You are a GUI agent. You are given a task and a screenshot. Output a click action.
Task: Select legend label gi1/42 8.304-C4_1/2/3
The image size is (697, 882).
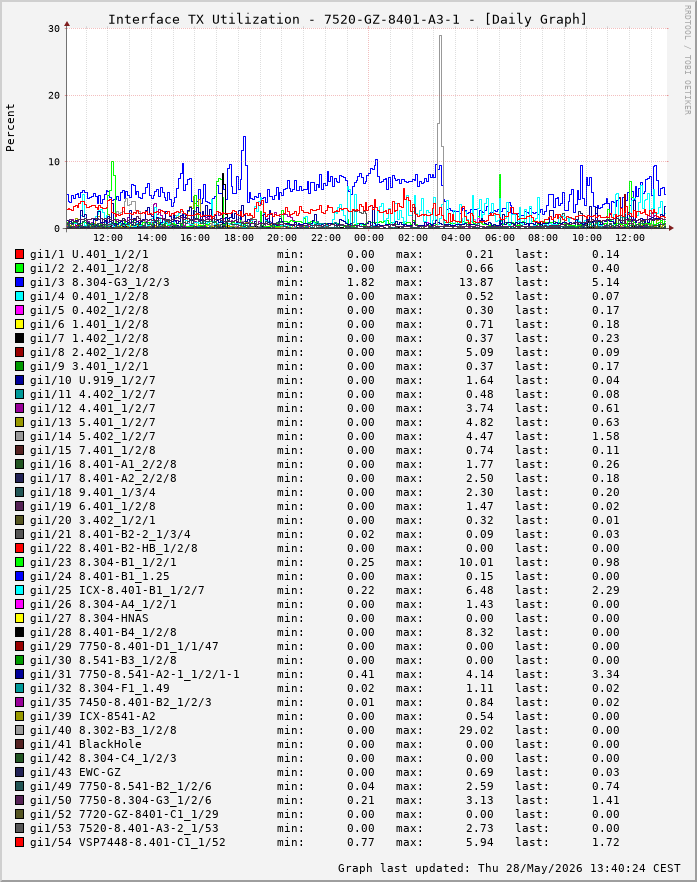(x=103, y=758)
